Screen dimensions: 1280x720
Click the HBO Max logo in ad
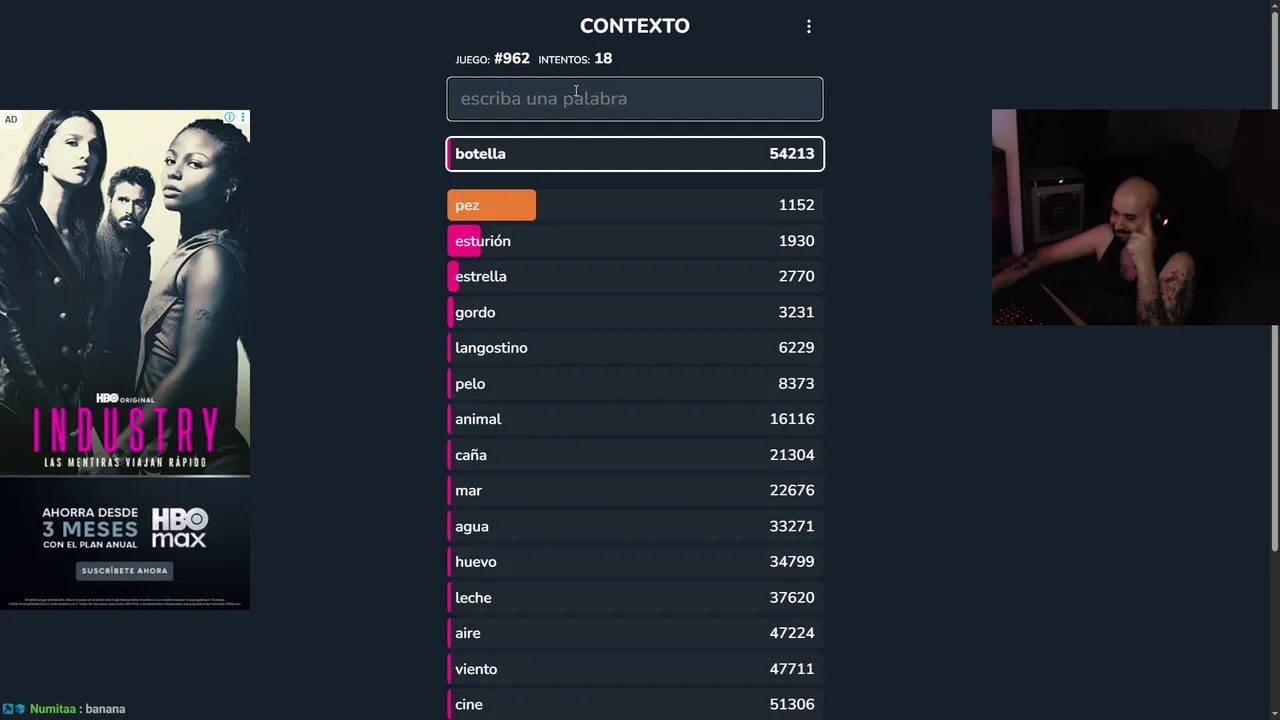[x=180, y=527]
